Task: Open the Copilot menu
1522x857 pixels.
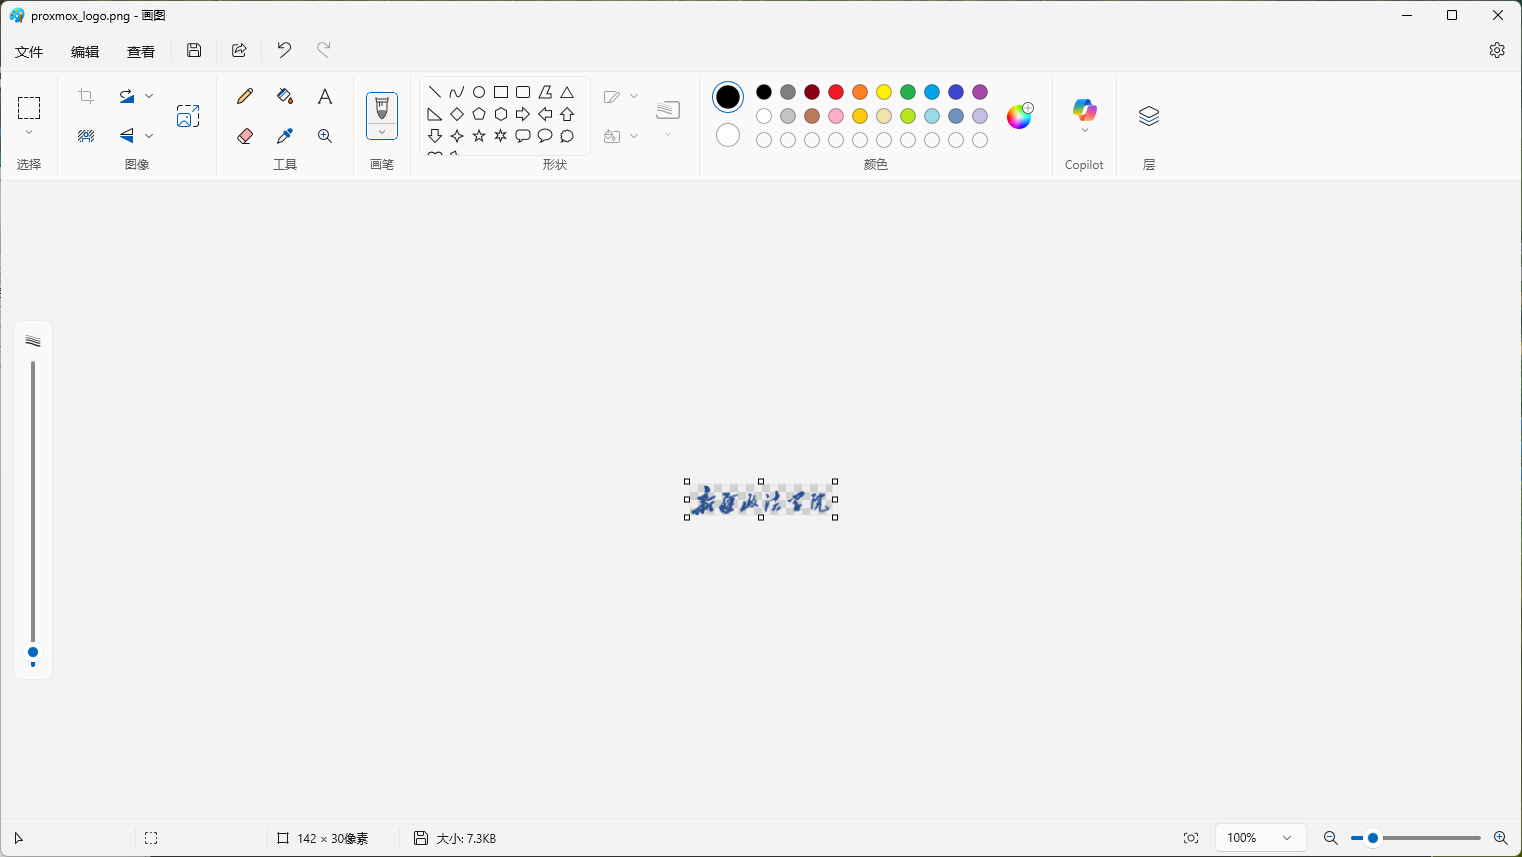Action: point(1084,116)
